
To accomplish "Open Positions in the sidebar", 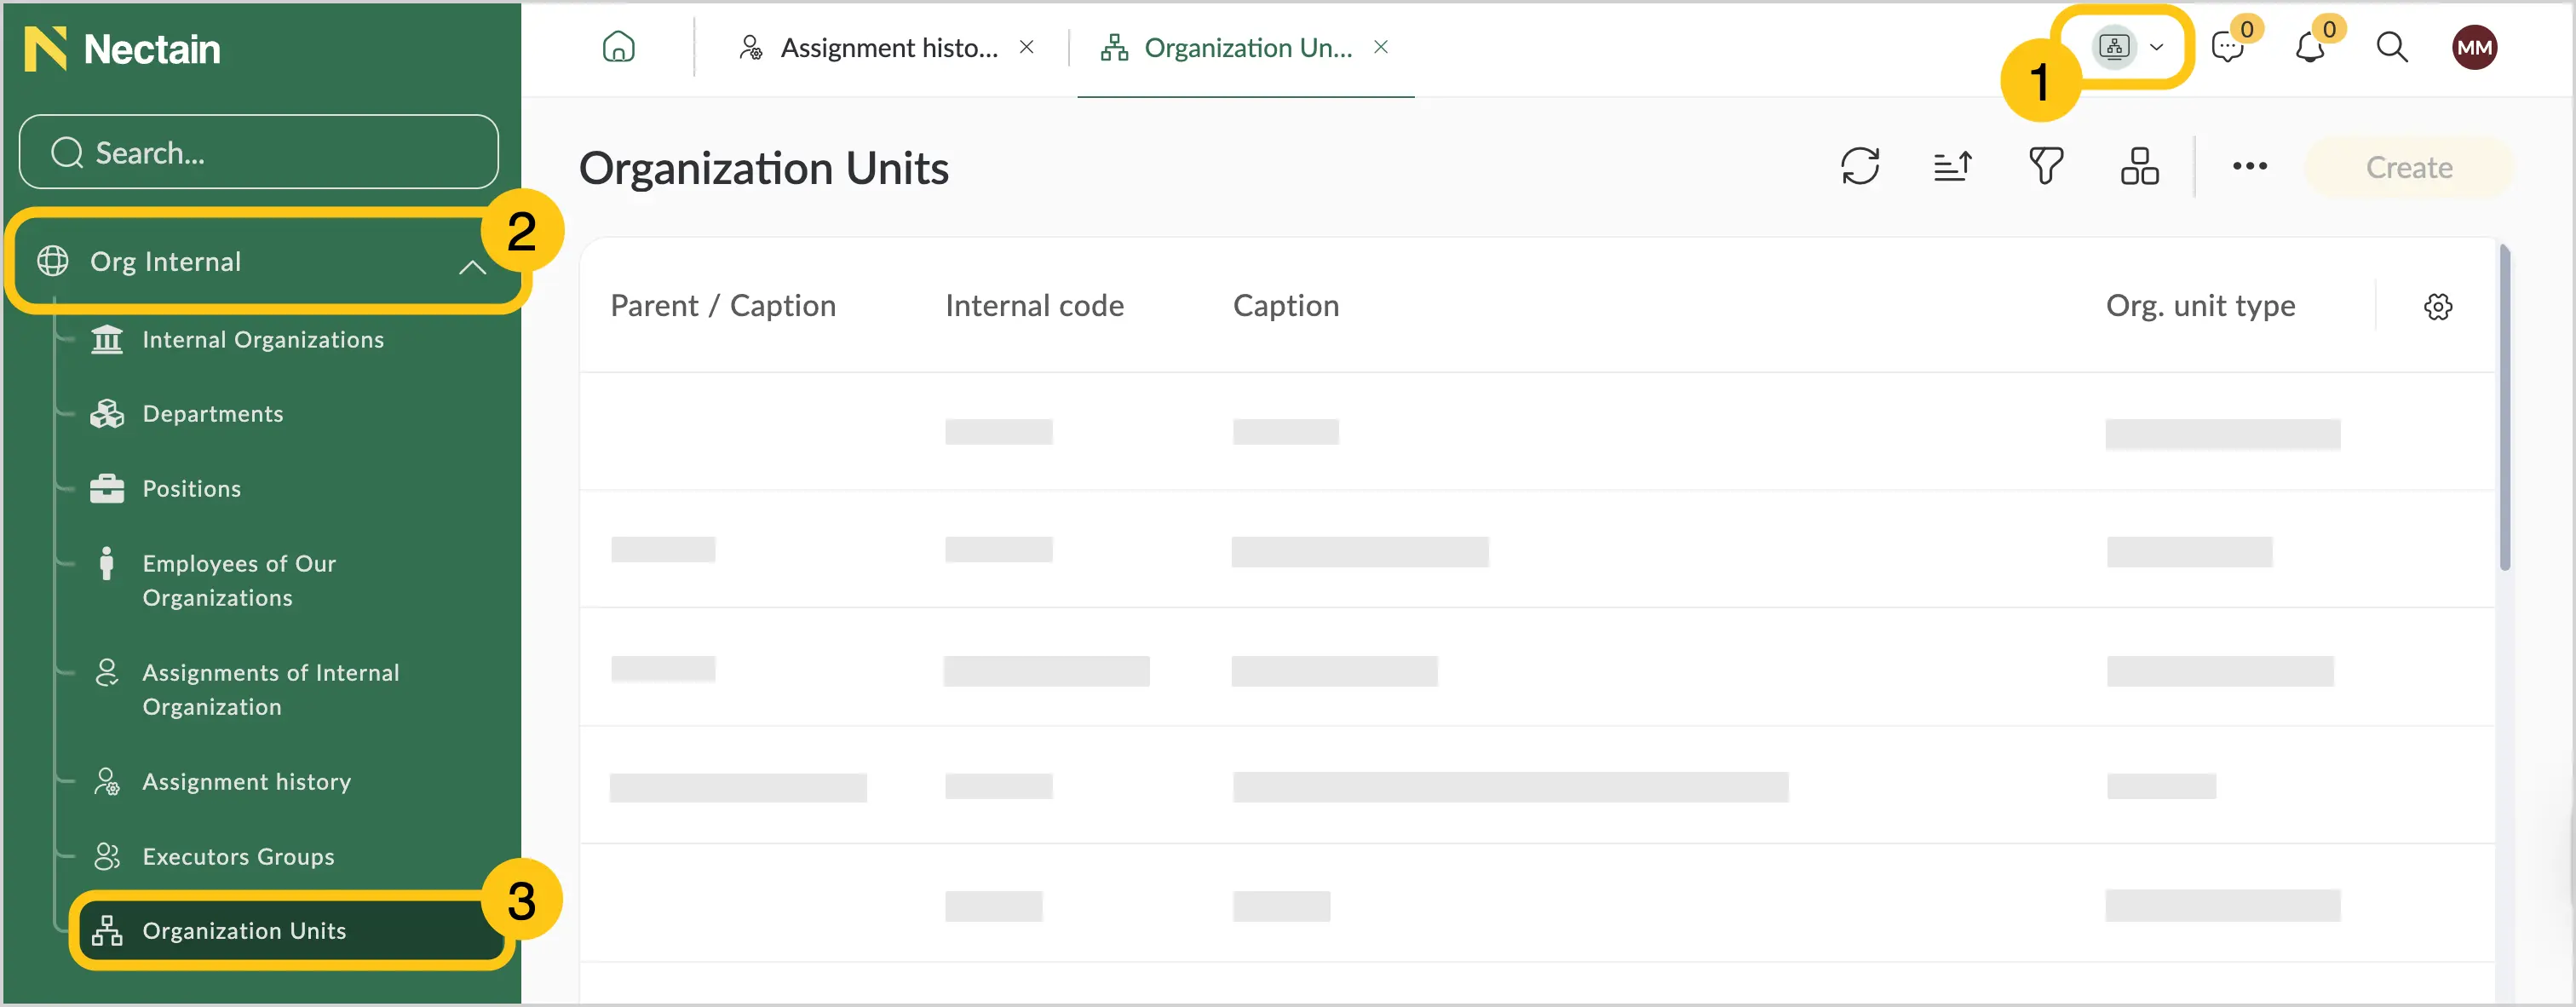I will 192,489.
